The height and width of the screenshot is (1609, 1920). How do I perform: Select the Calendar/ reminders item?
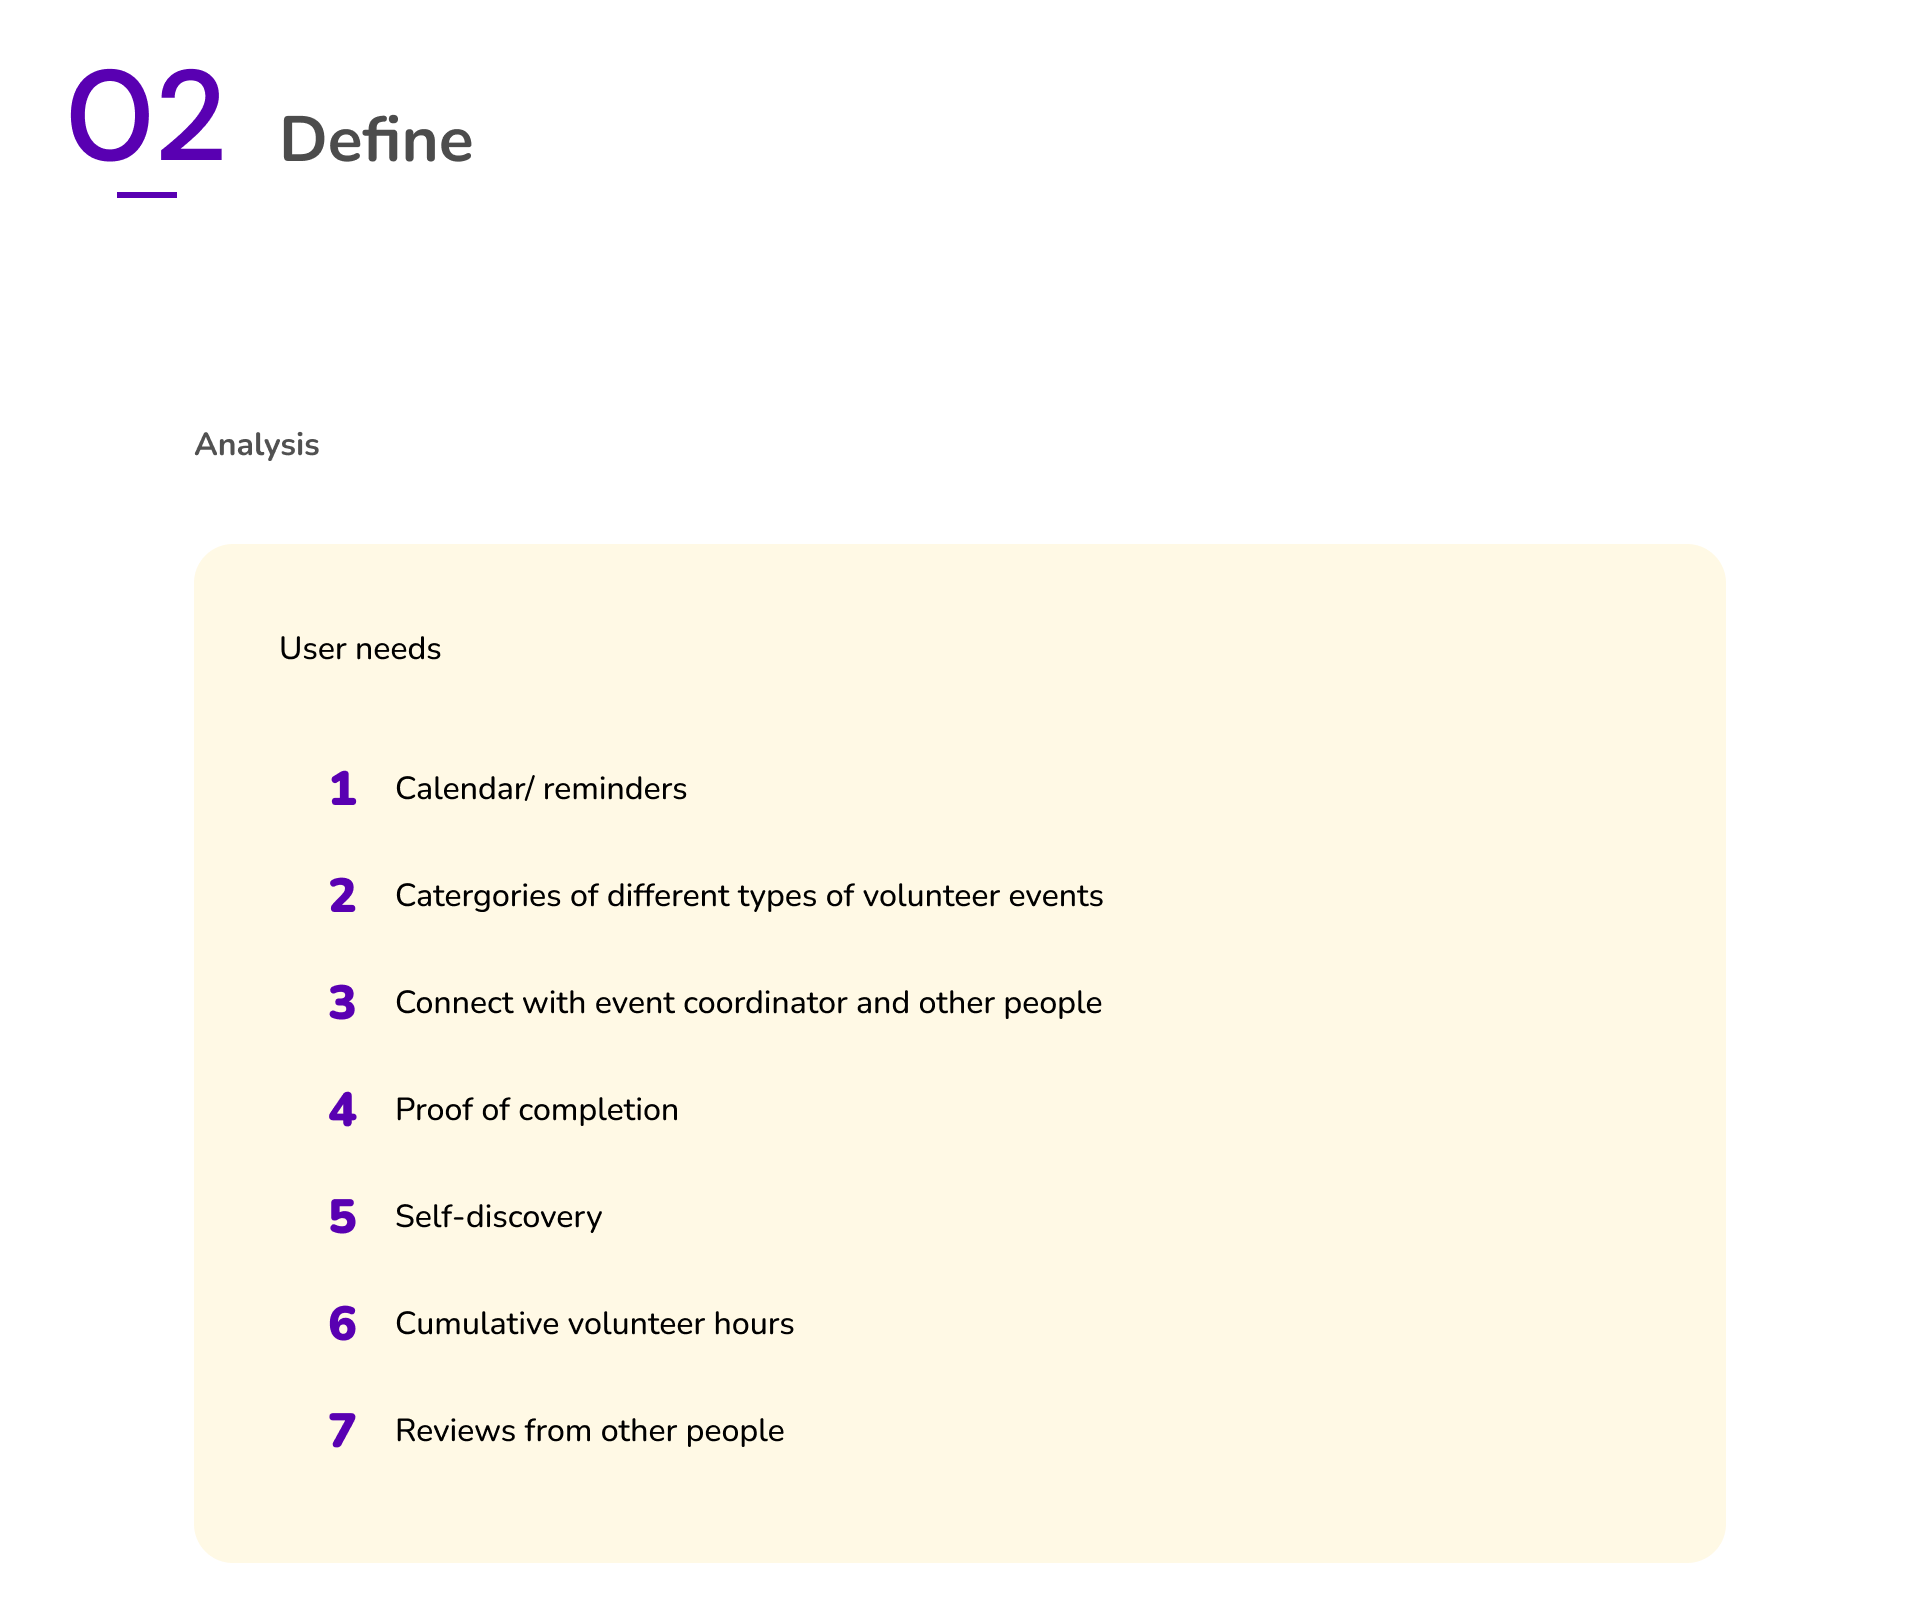541,789
